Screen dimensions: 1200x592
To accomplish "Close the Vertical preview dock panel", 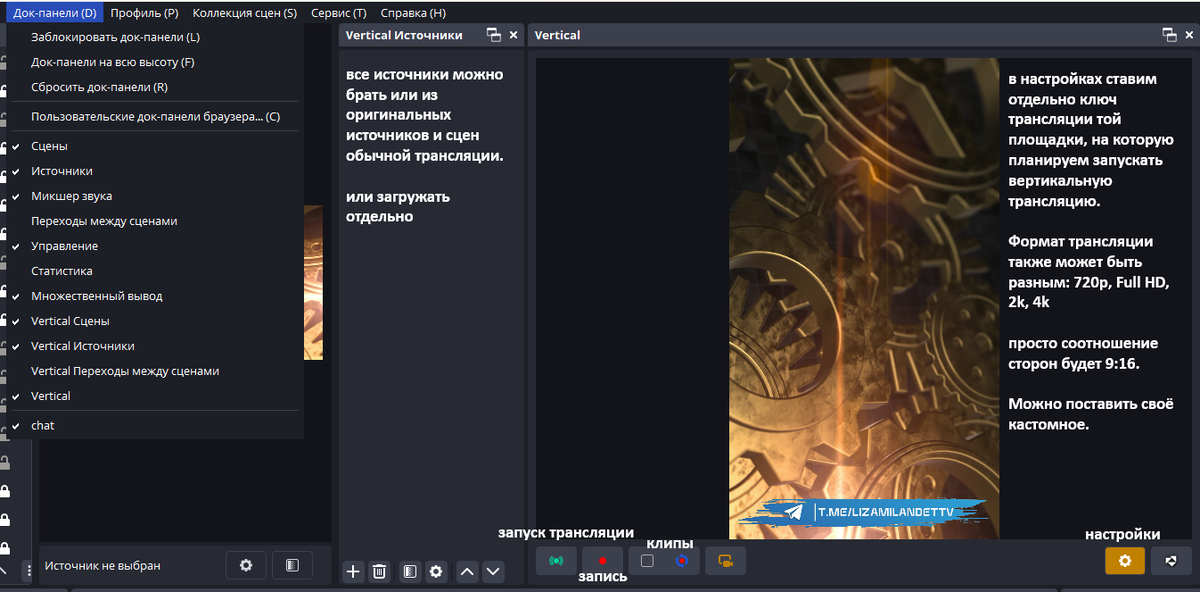I will (x=1189, y=35).
